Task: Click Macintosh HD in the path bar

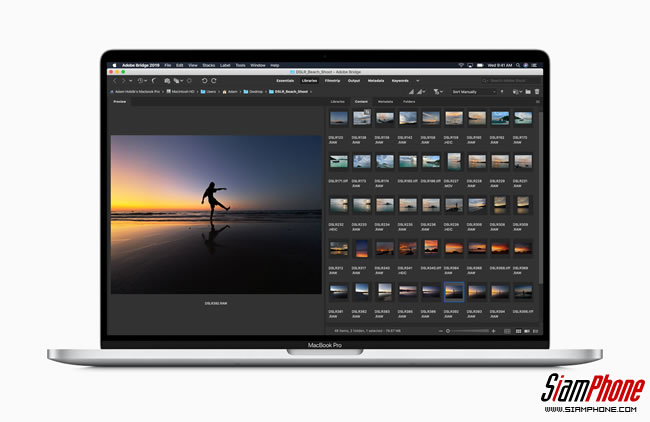Action: (180, 92)
